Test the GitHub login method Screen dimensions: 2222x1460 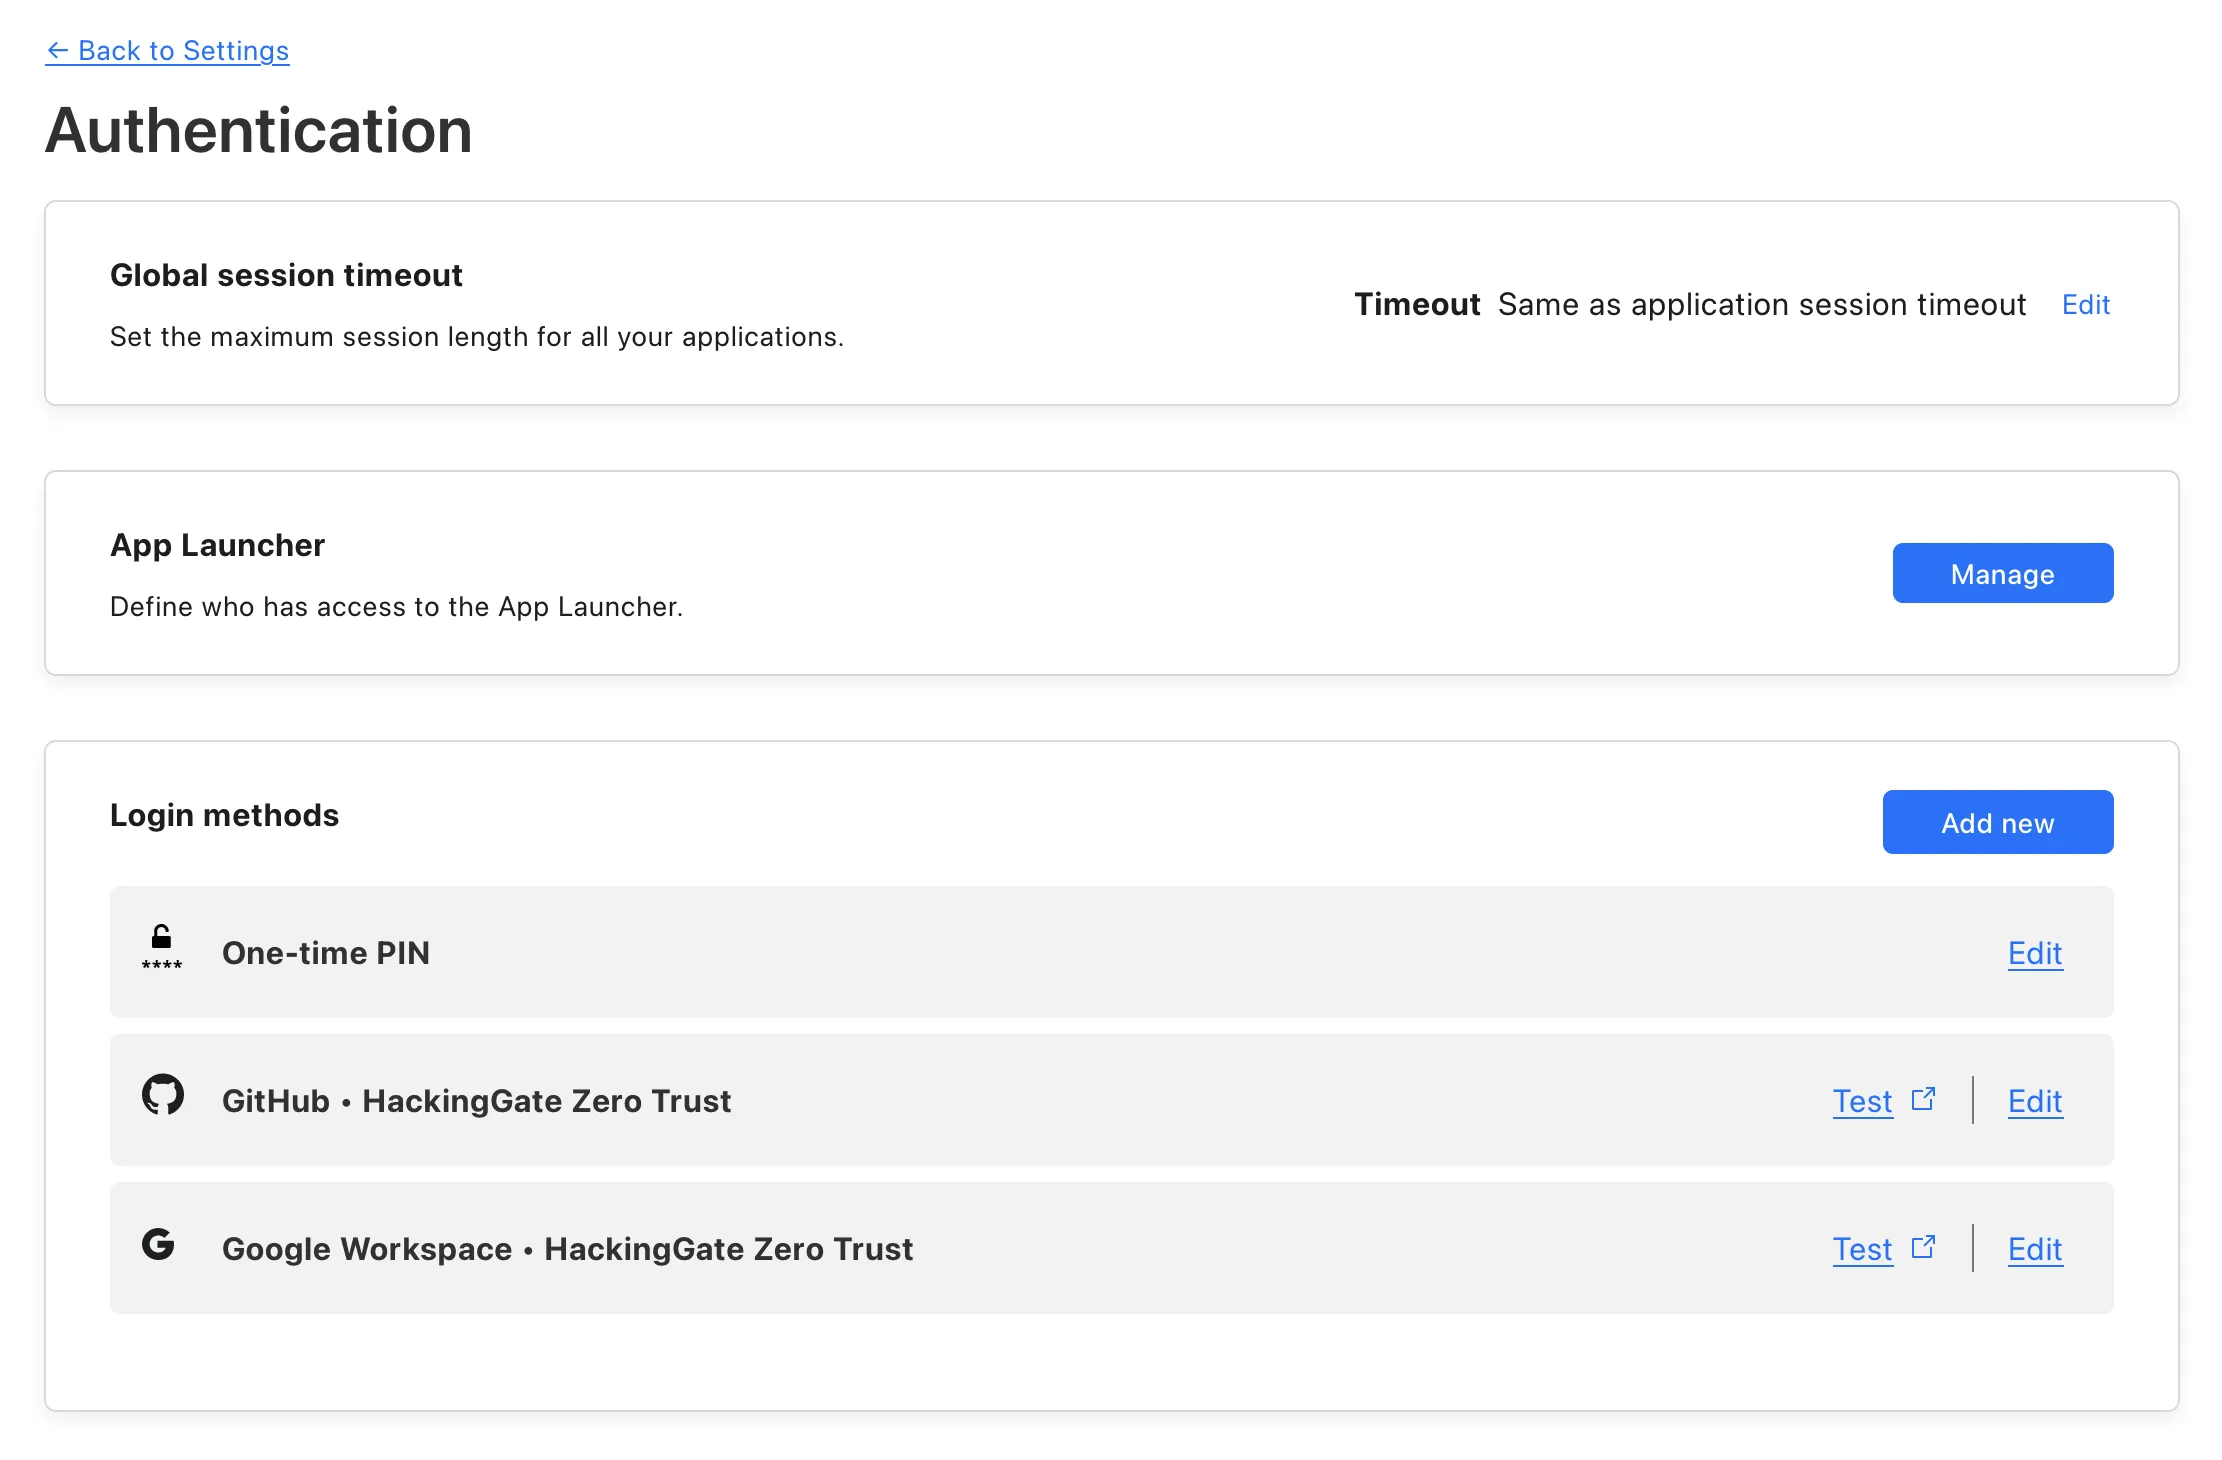pos(1862,1101)
